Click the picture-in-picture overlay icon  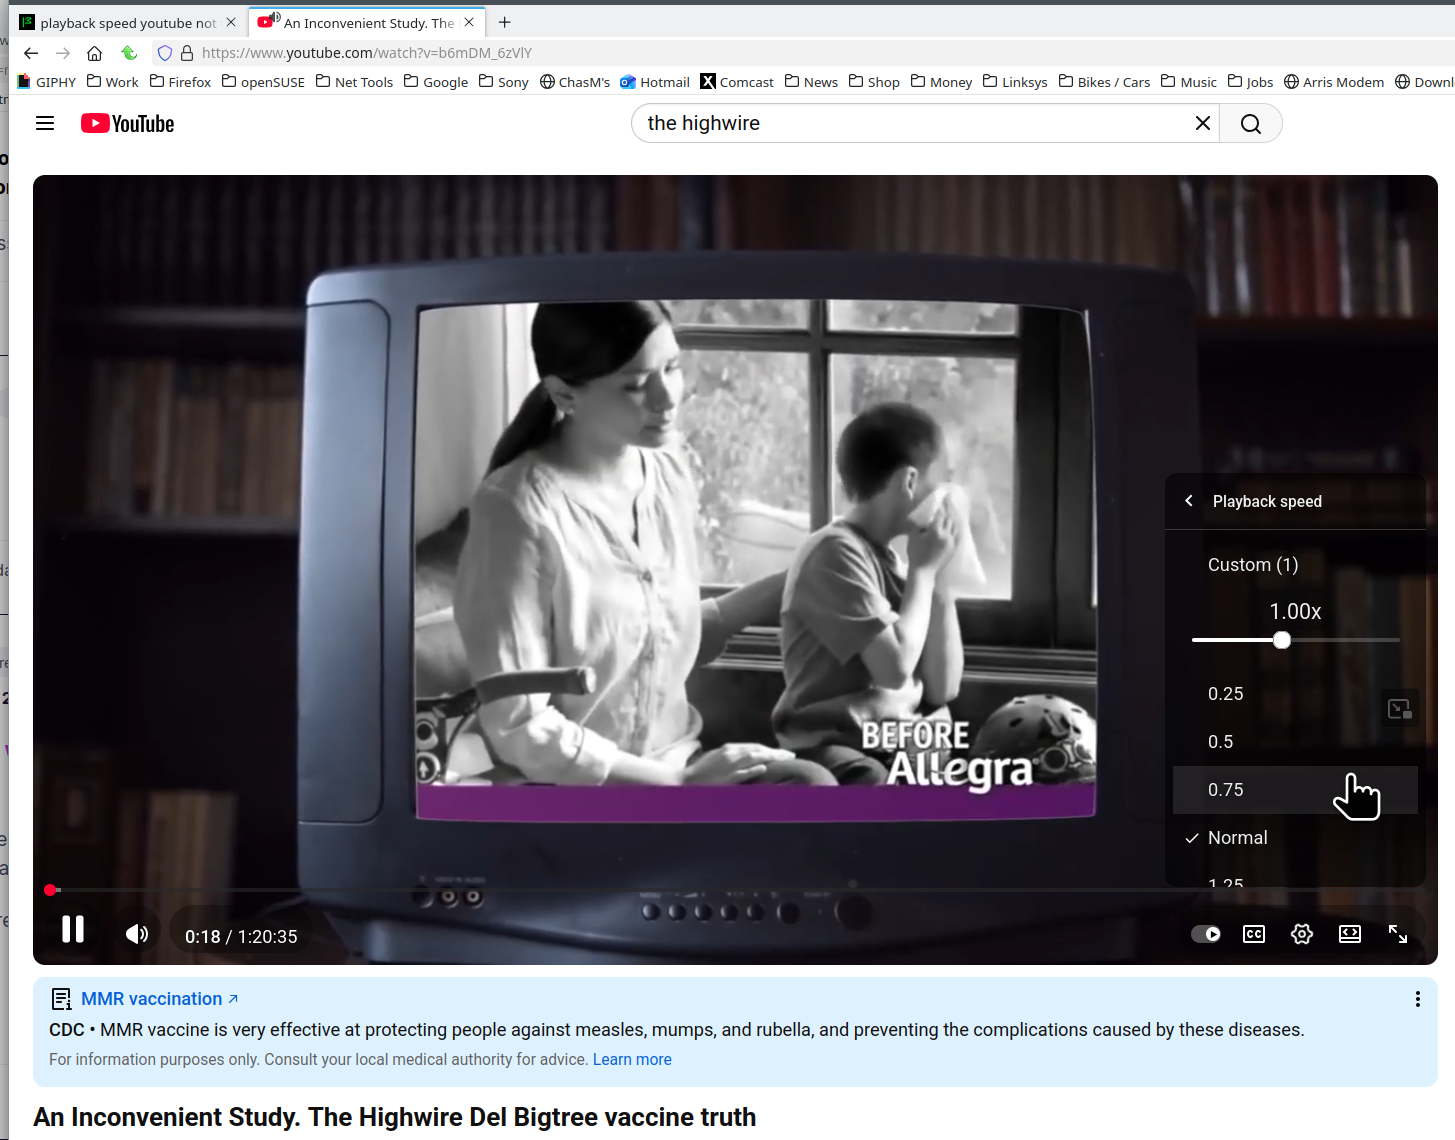point(1399,709)
